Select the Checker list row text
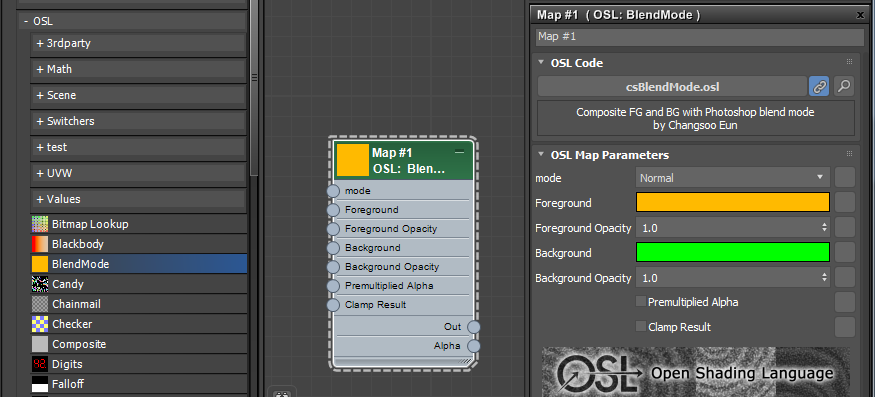Image resolution: width=875 pixels, height=397 pixels. tap(72, 324)
